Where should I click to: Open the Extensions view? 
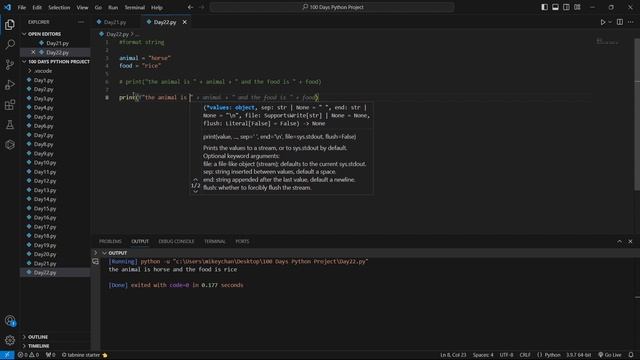pos(10,105)
